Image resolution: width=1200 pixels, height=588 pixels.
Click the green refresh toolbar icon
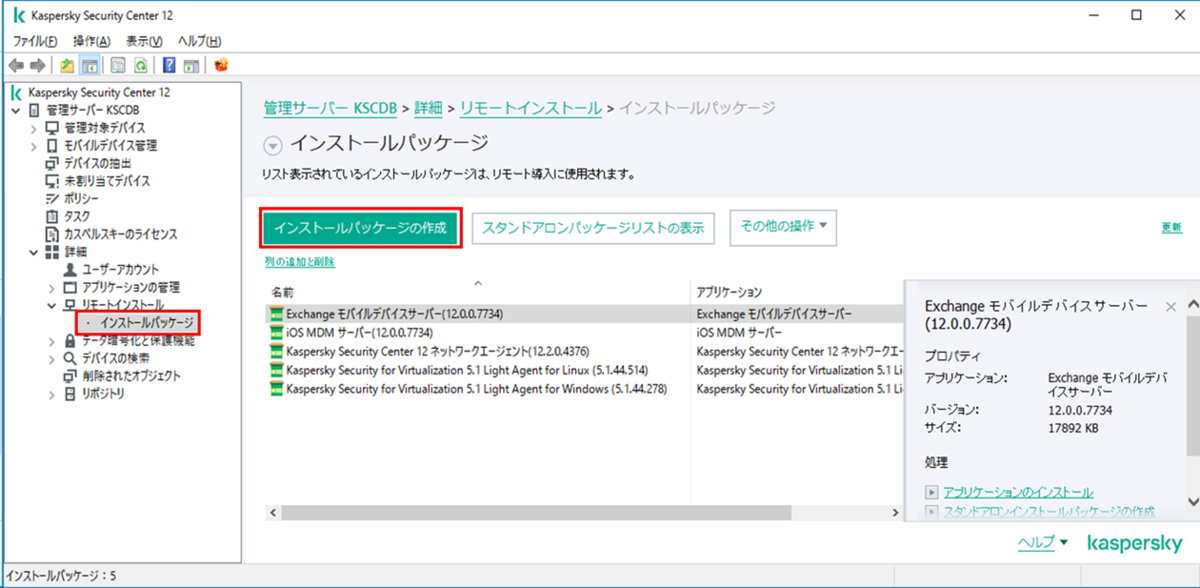(141, 65)
